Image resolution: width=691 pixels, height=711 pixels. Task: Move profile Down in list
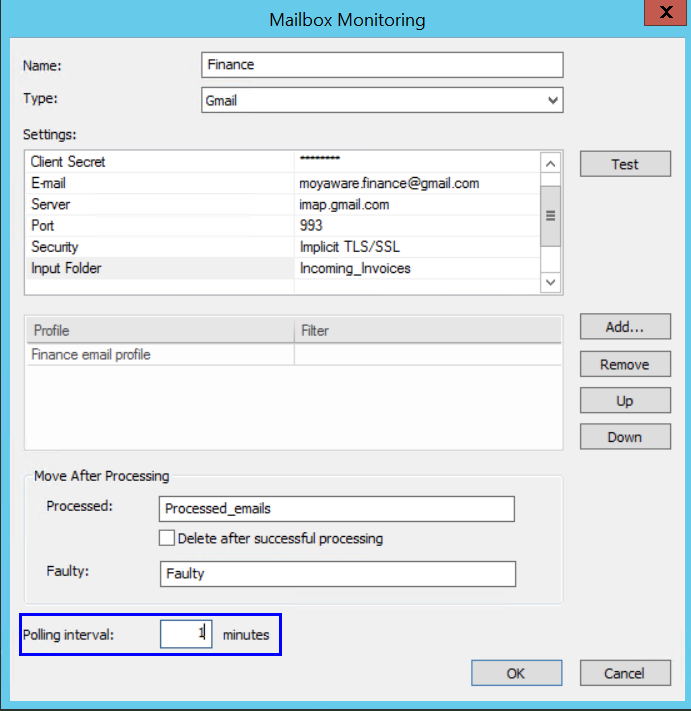624,437
